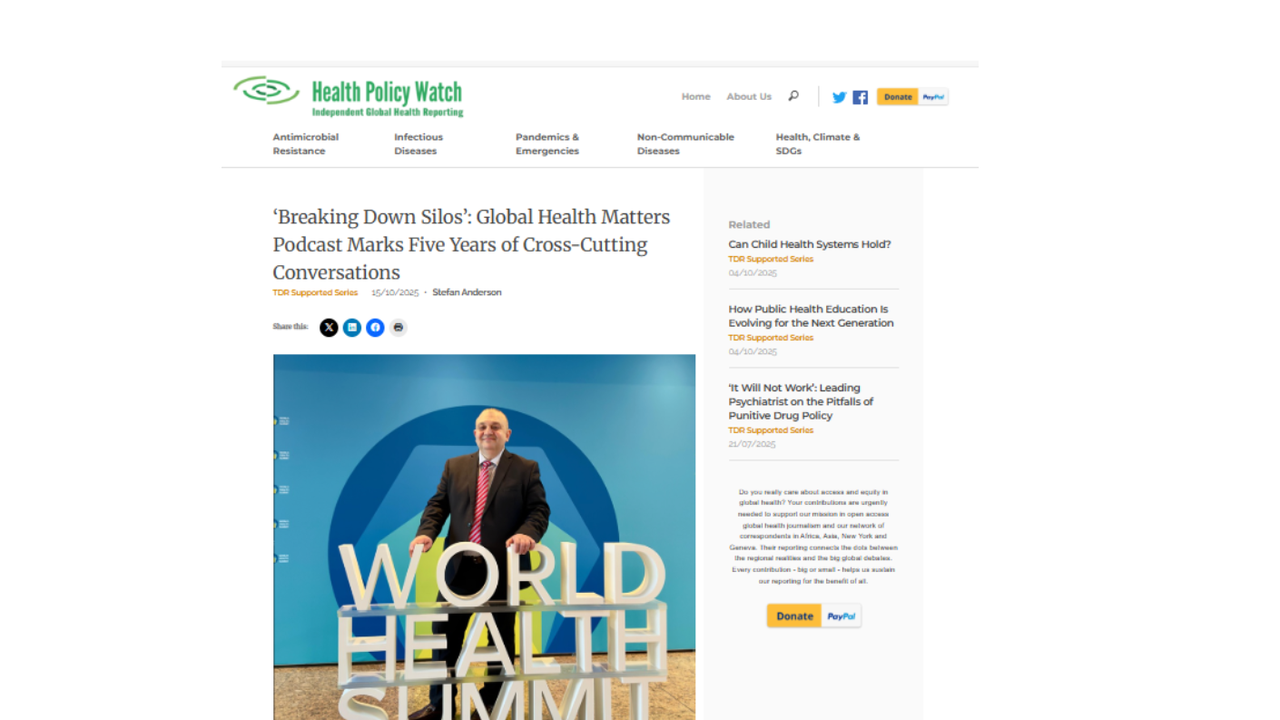This screenshot has height=720, width=1280.
Task: Click the Health Policy Watch logo
Action: [348, 97]
